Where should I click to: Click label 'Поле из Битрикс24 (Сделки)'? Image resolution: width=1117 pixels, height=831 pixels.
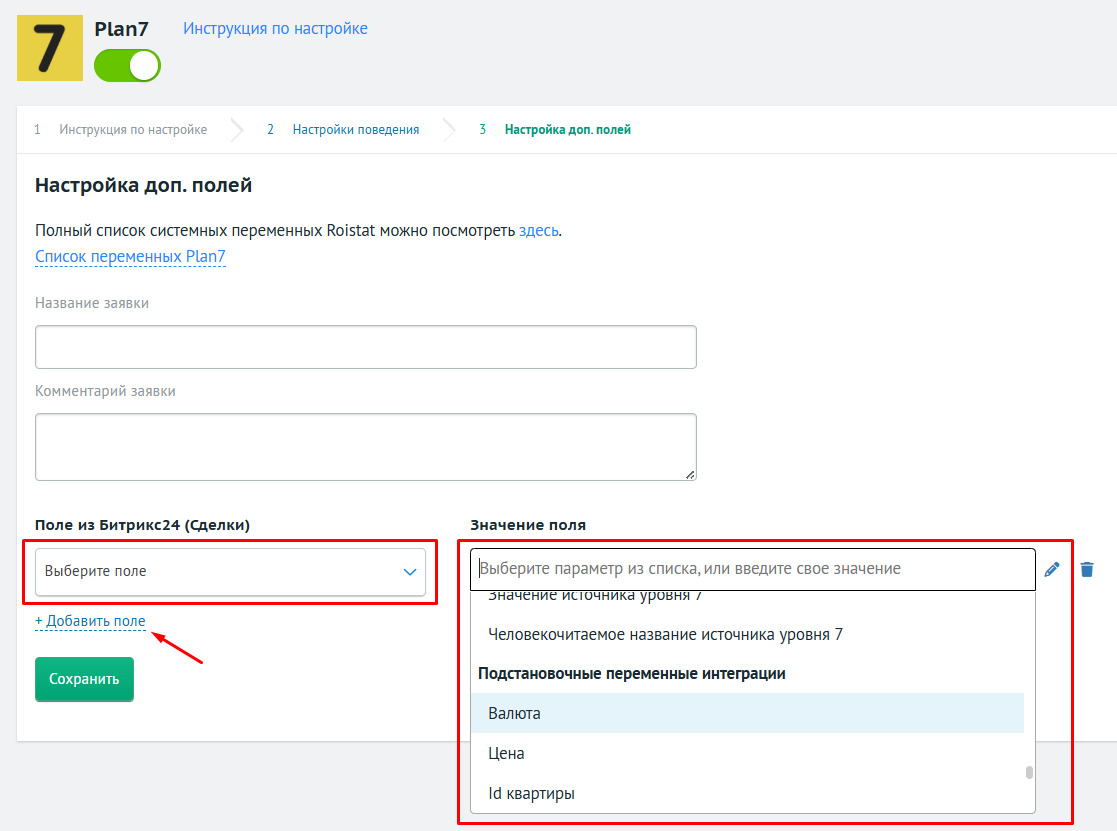142,526
